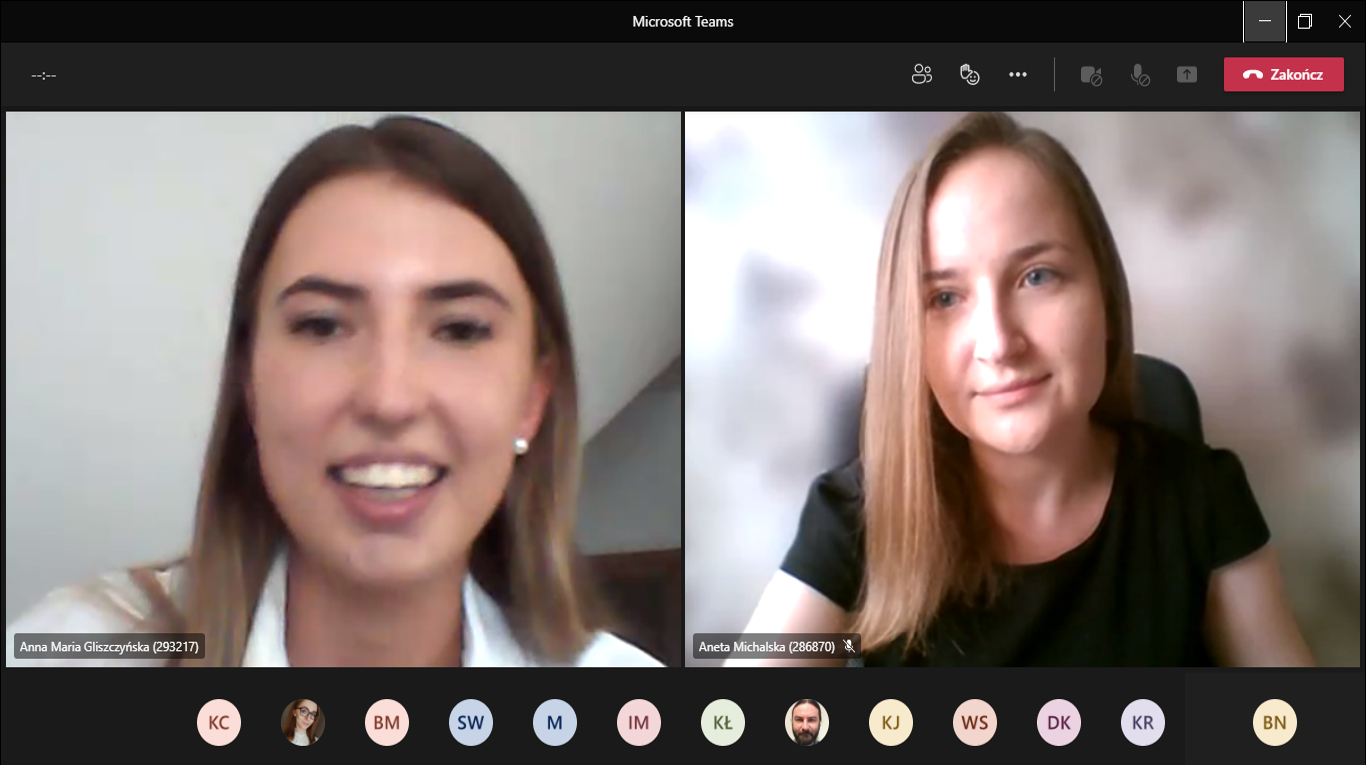Toggle the camera button

click(x=1091, y=75)
